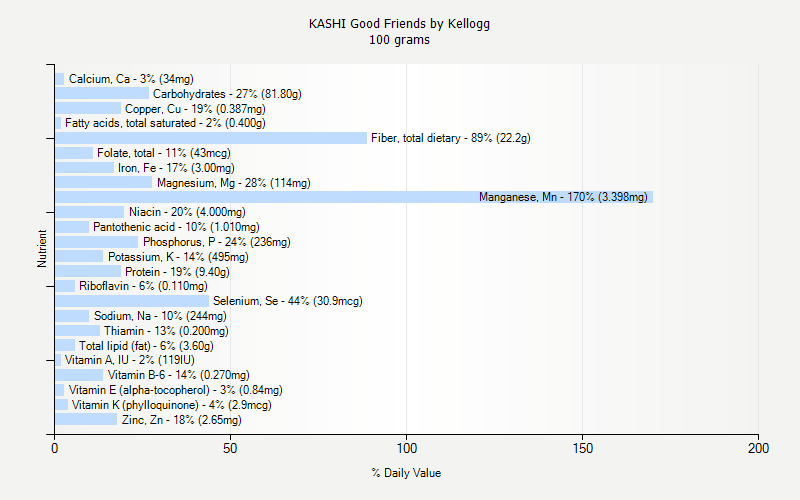Image resolution: width=800 pixels, height=500 pixels.
Task: Click the 'Riboflavin - 6% (0.110mg)' label
Action: click(x=143, y=286)
